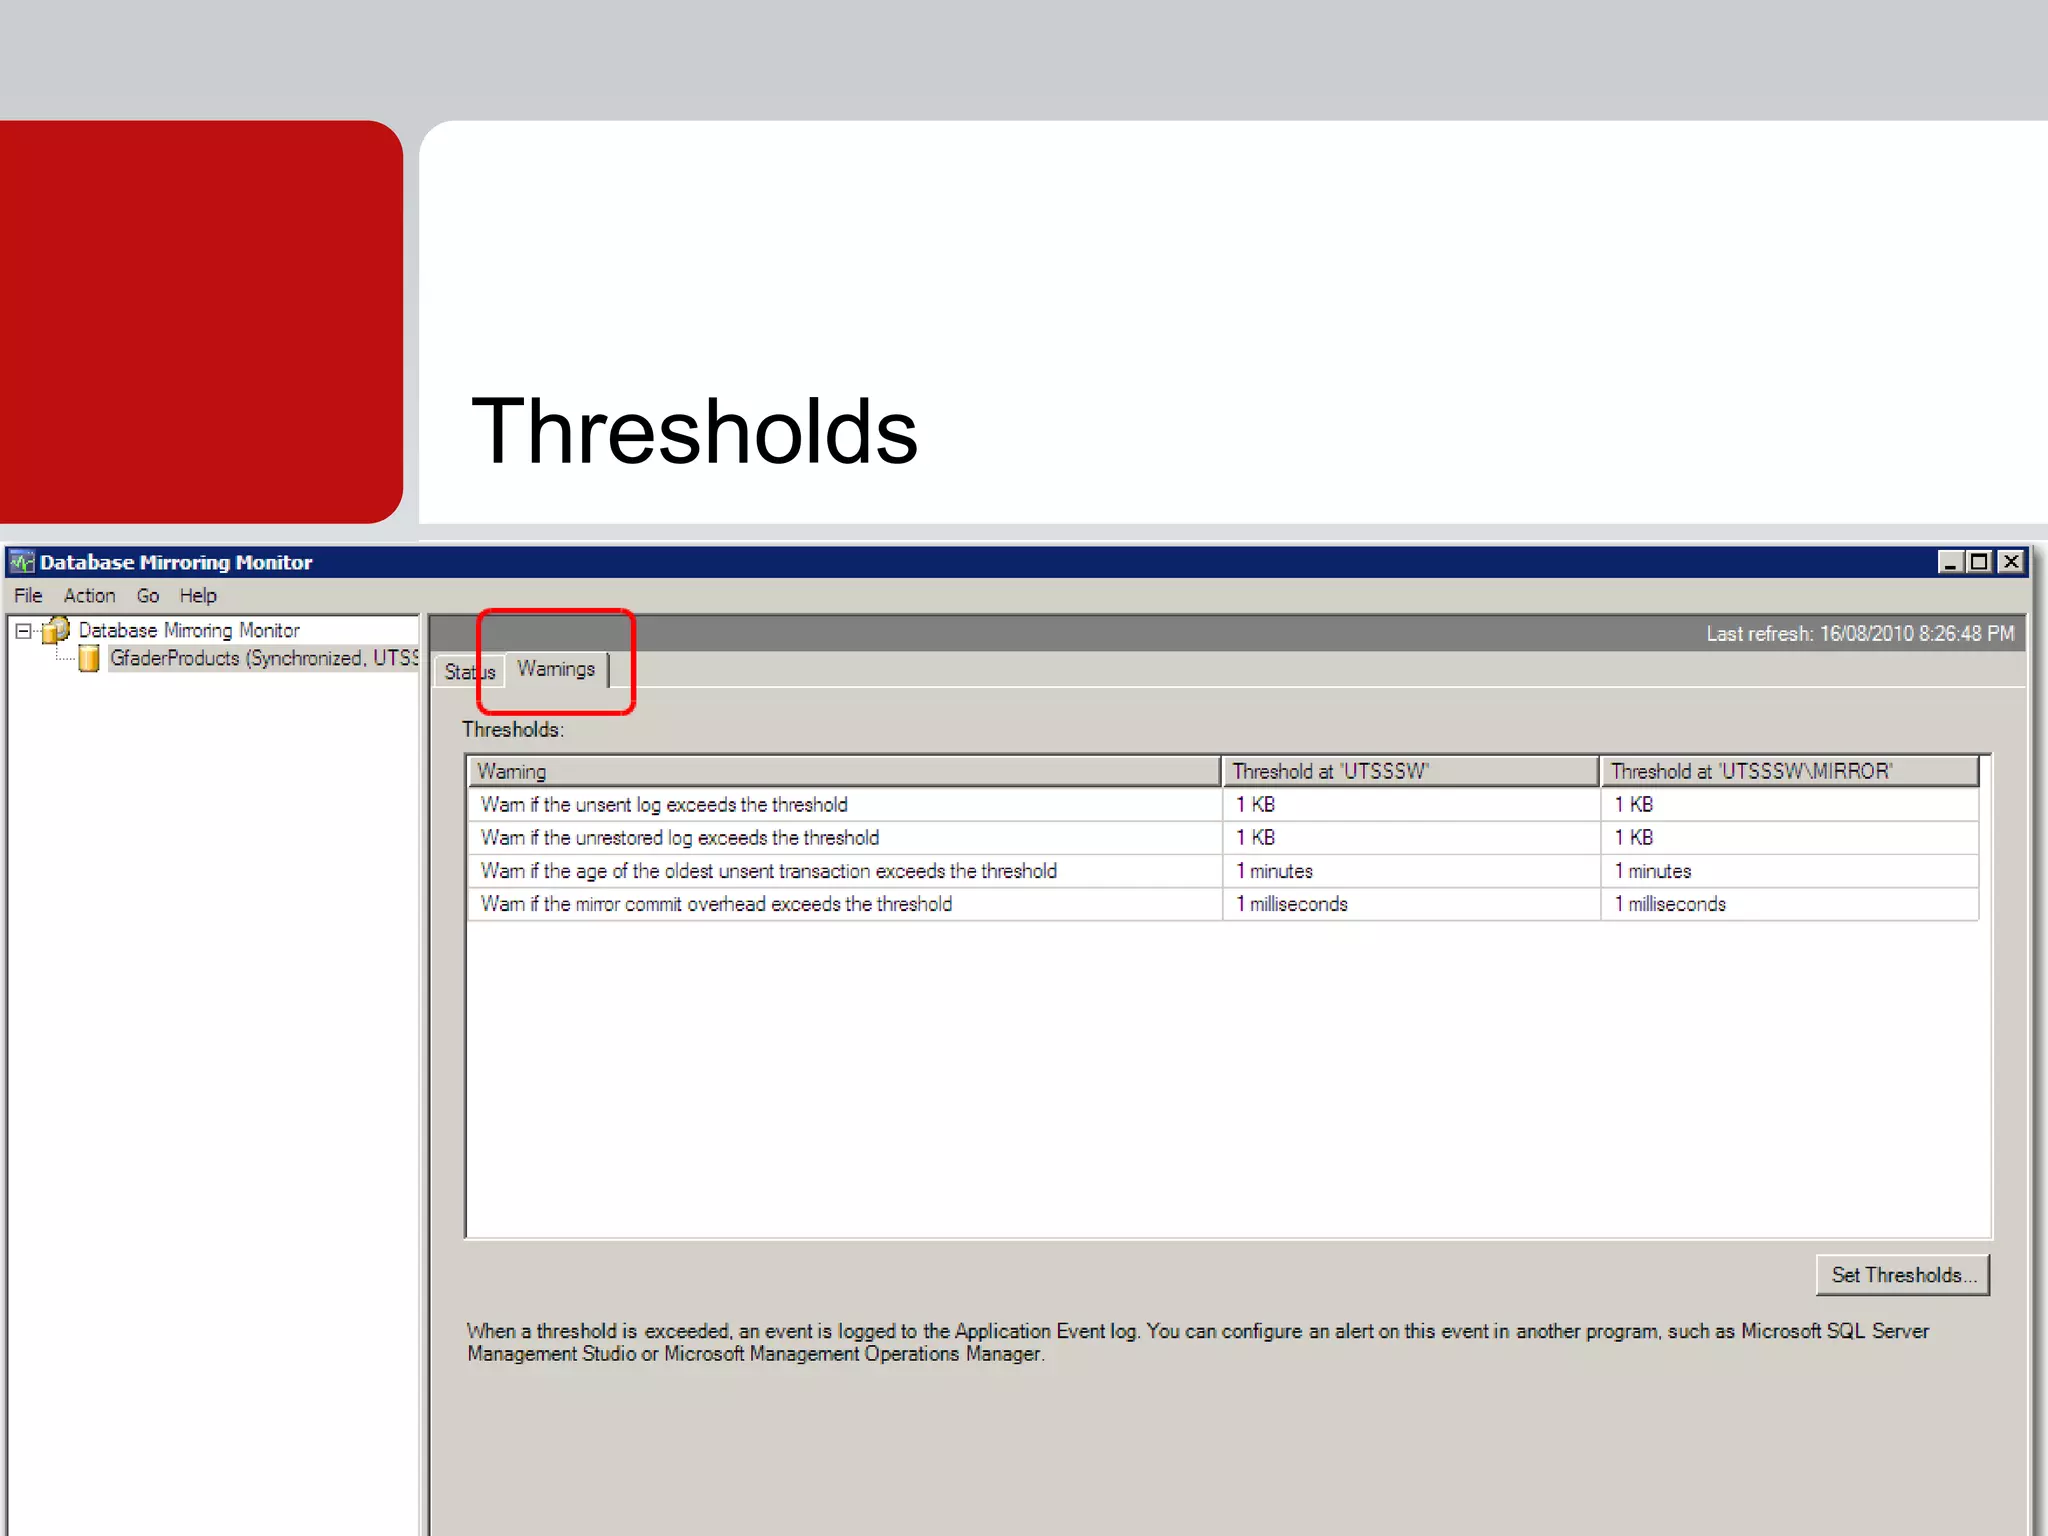The width and height of the screenshot is (2048, 1536).
Task: Collapse the Database Mirroring Monitor tree node
Action: [x=23, y=631]
